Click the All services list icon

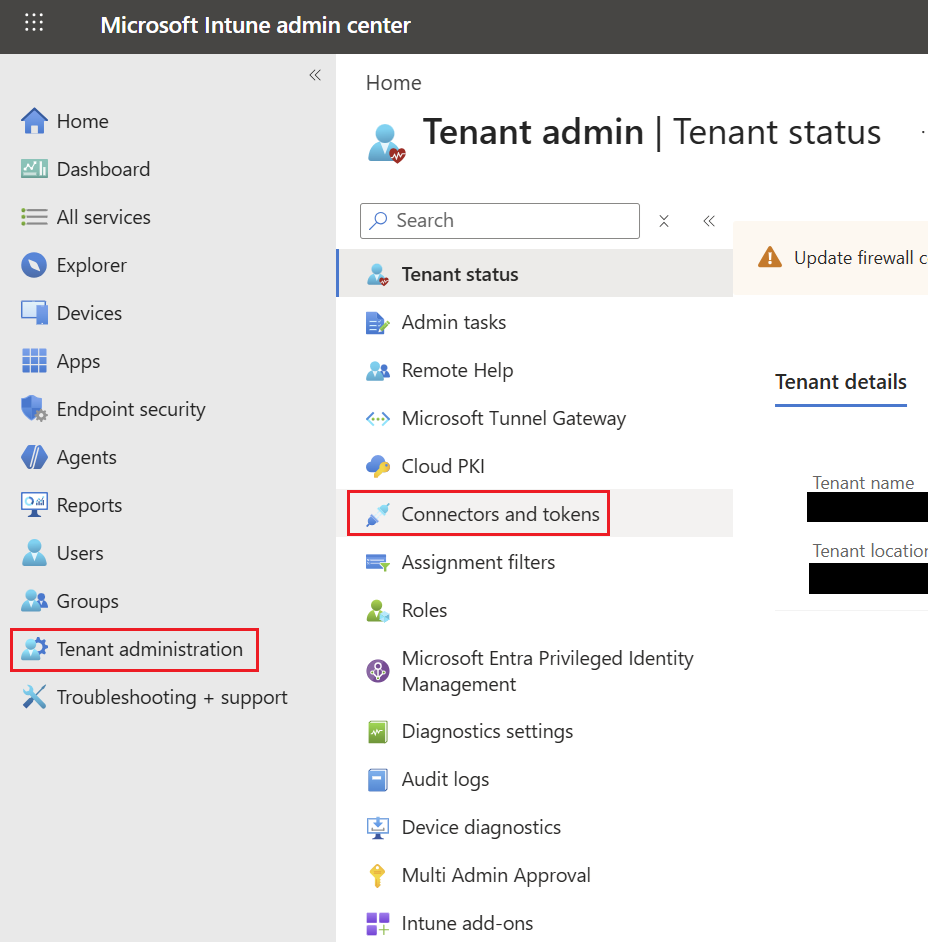(34, 217)
